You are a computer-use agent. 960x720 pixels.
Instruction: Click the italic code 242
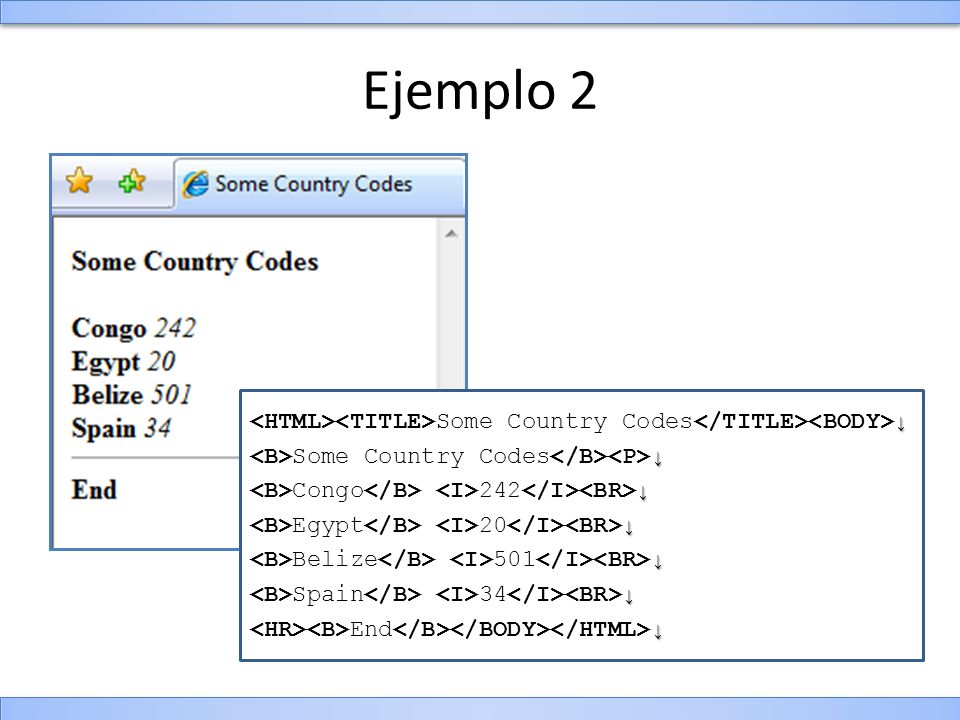[174, 328]
